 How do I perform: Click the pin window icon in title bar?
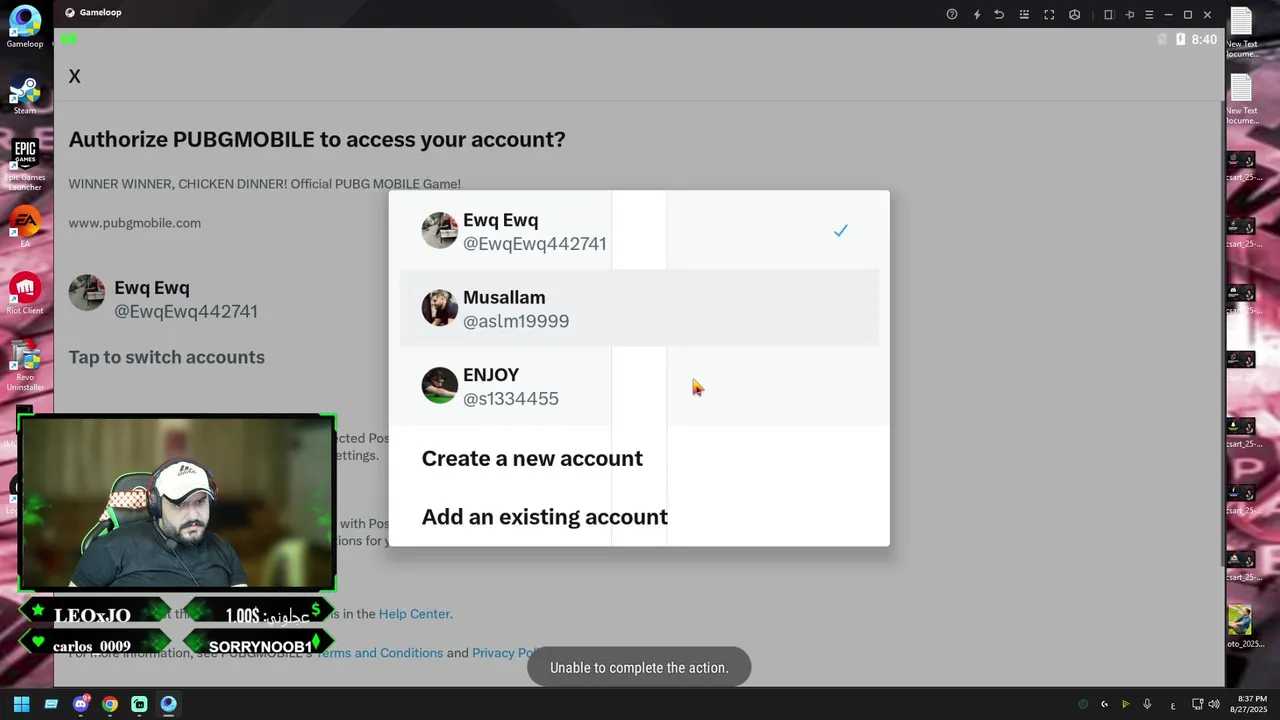[1130, 14]
